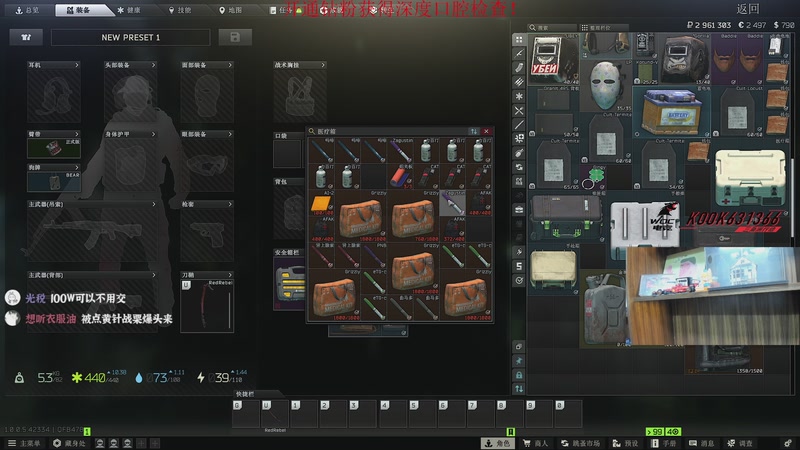
Task: Select the УБЕЙ welding mask item
Action: tap(554, 59)
